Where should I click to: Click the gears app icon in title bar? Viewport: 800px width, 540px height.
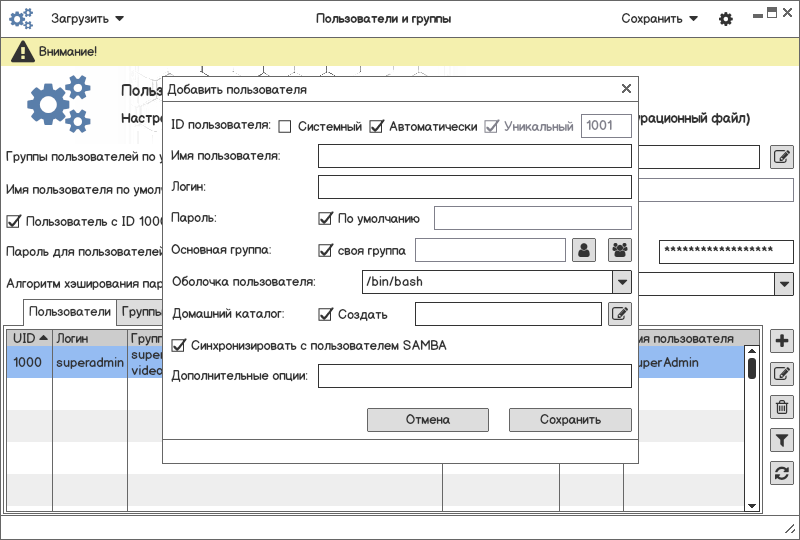21,19
